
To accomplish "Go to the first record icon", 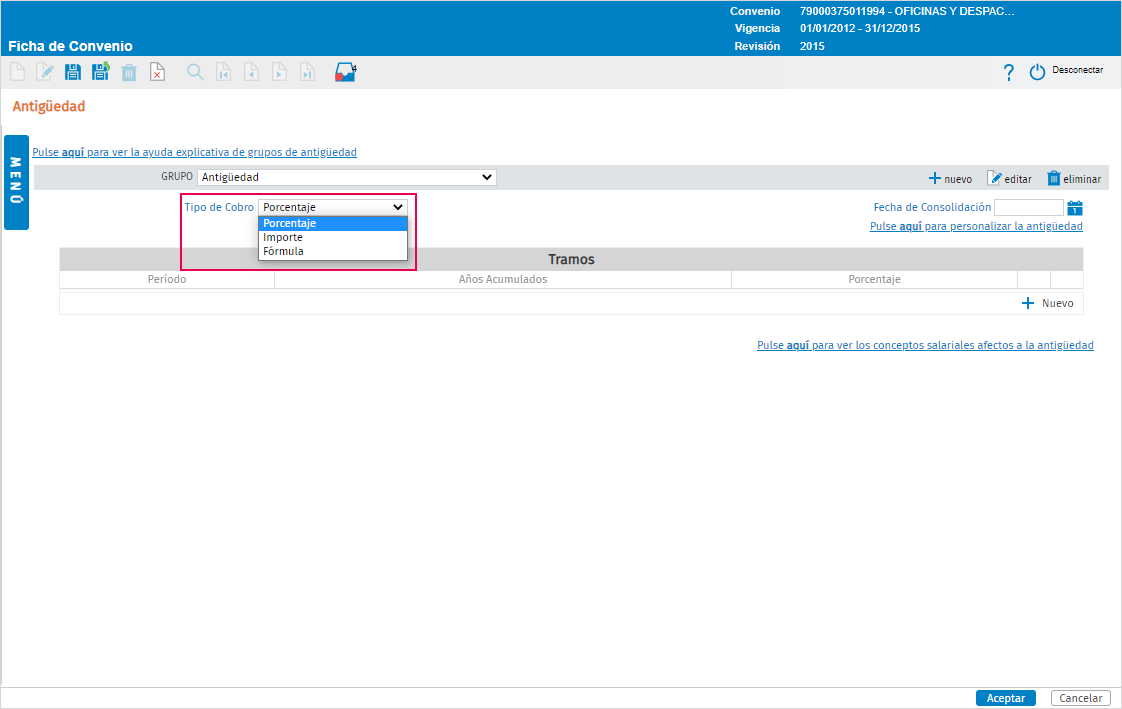I will coord(223,72).
